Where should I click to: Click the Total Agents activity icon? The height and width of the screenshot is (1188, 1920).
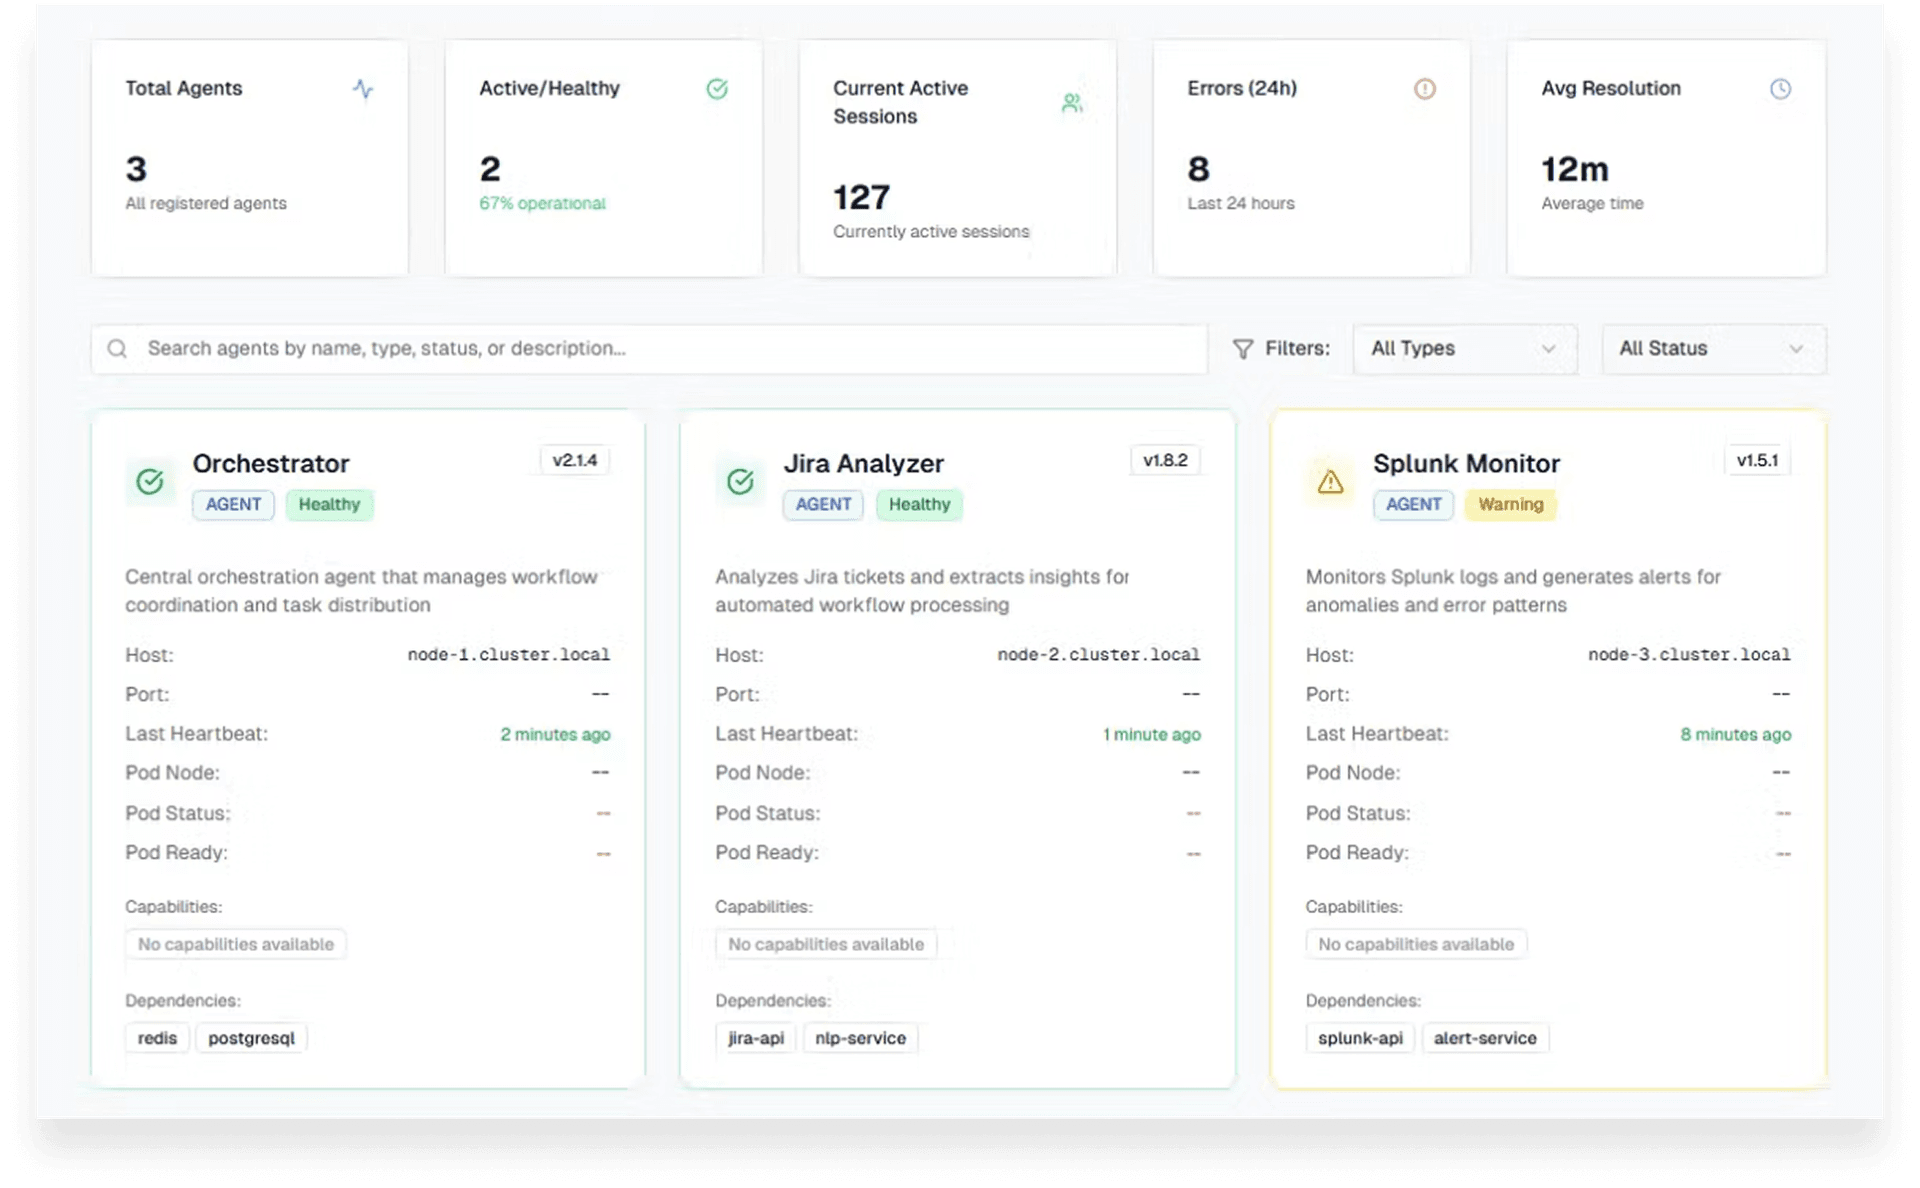364,90
